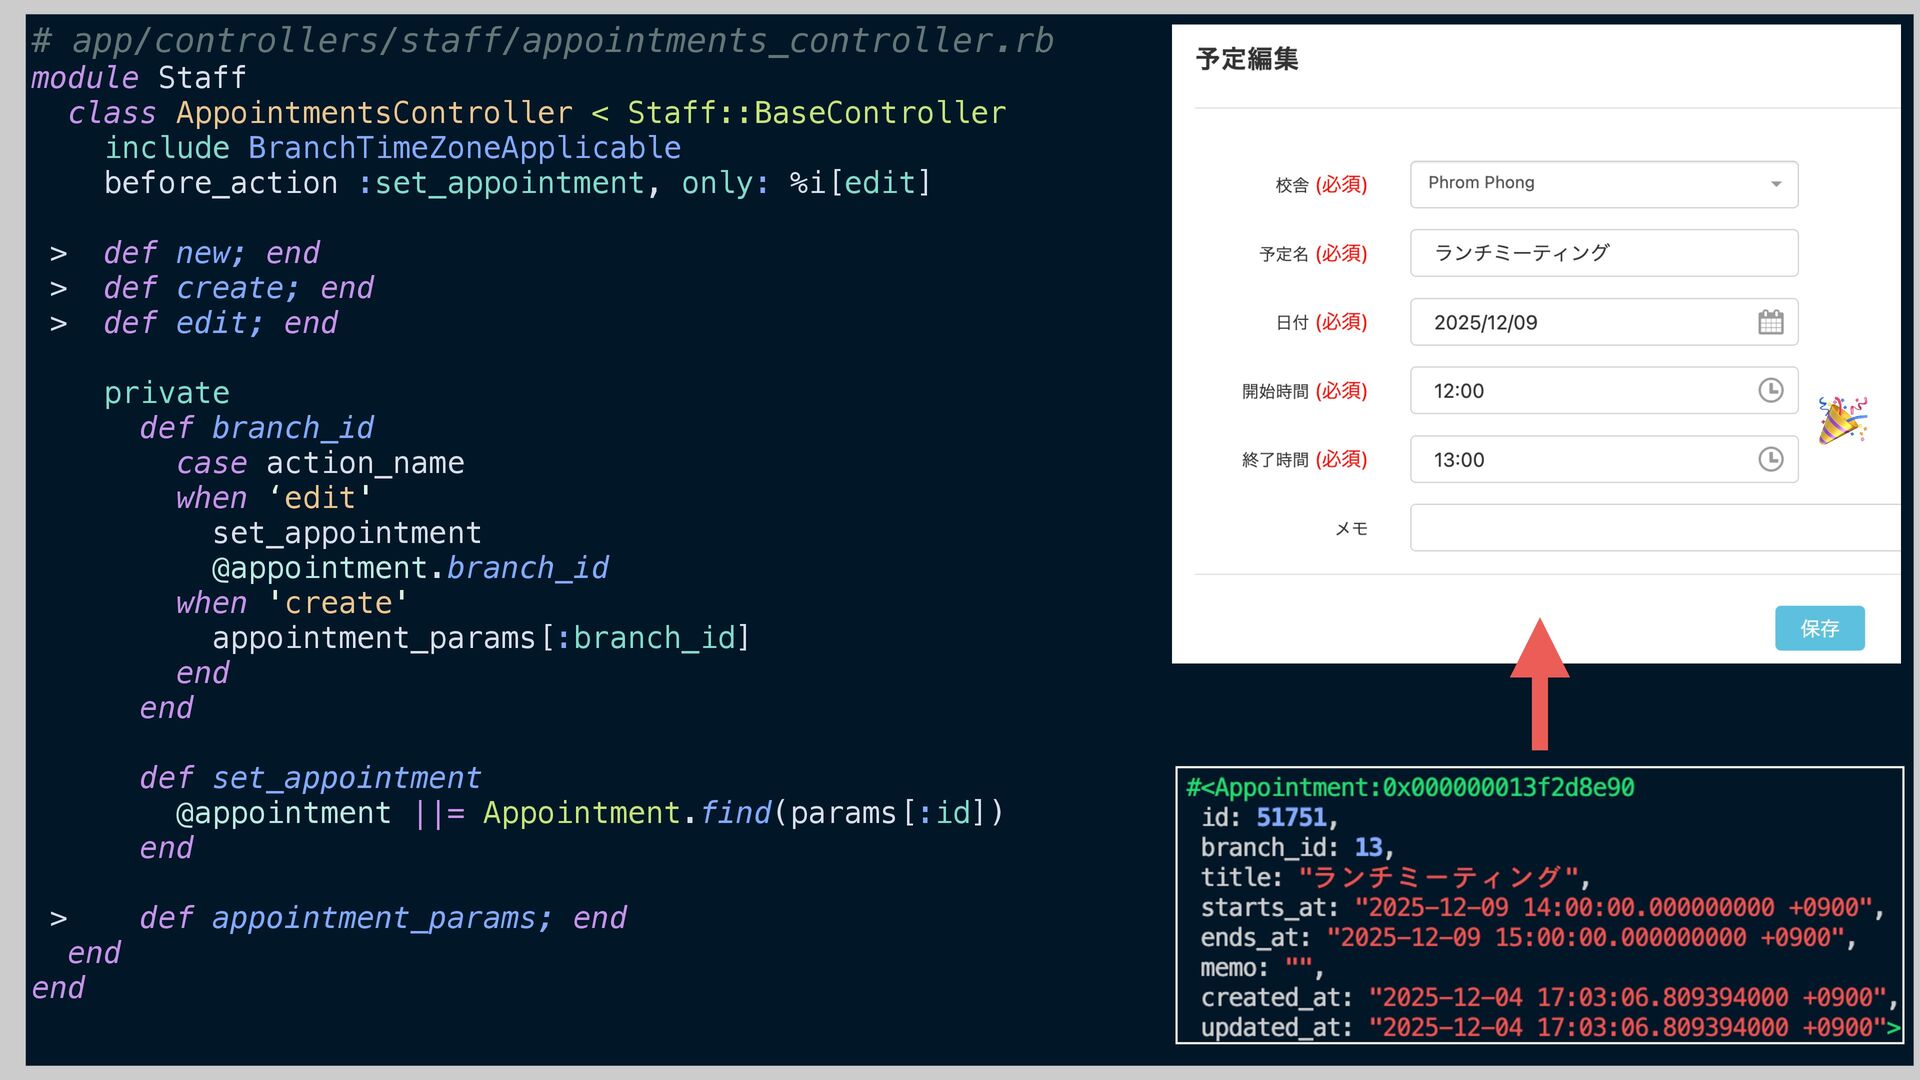Expand the folded def edit method
The height and width of the screenshot is (1080, 1920).
pos(59,324)
